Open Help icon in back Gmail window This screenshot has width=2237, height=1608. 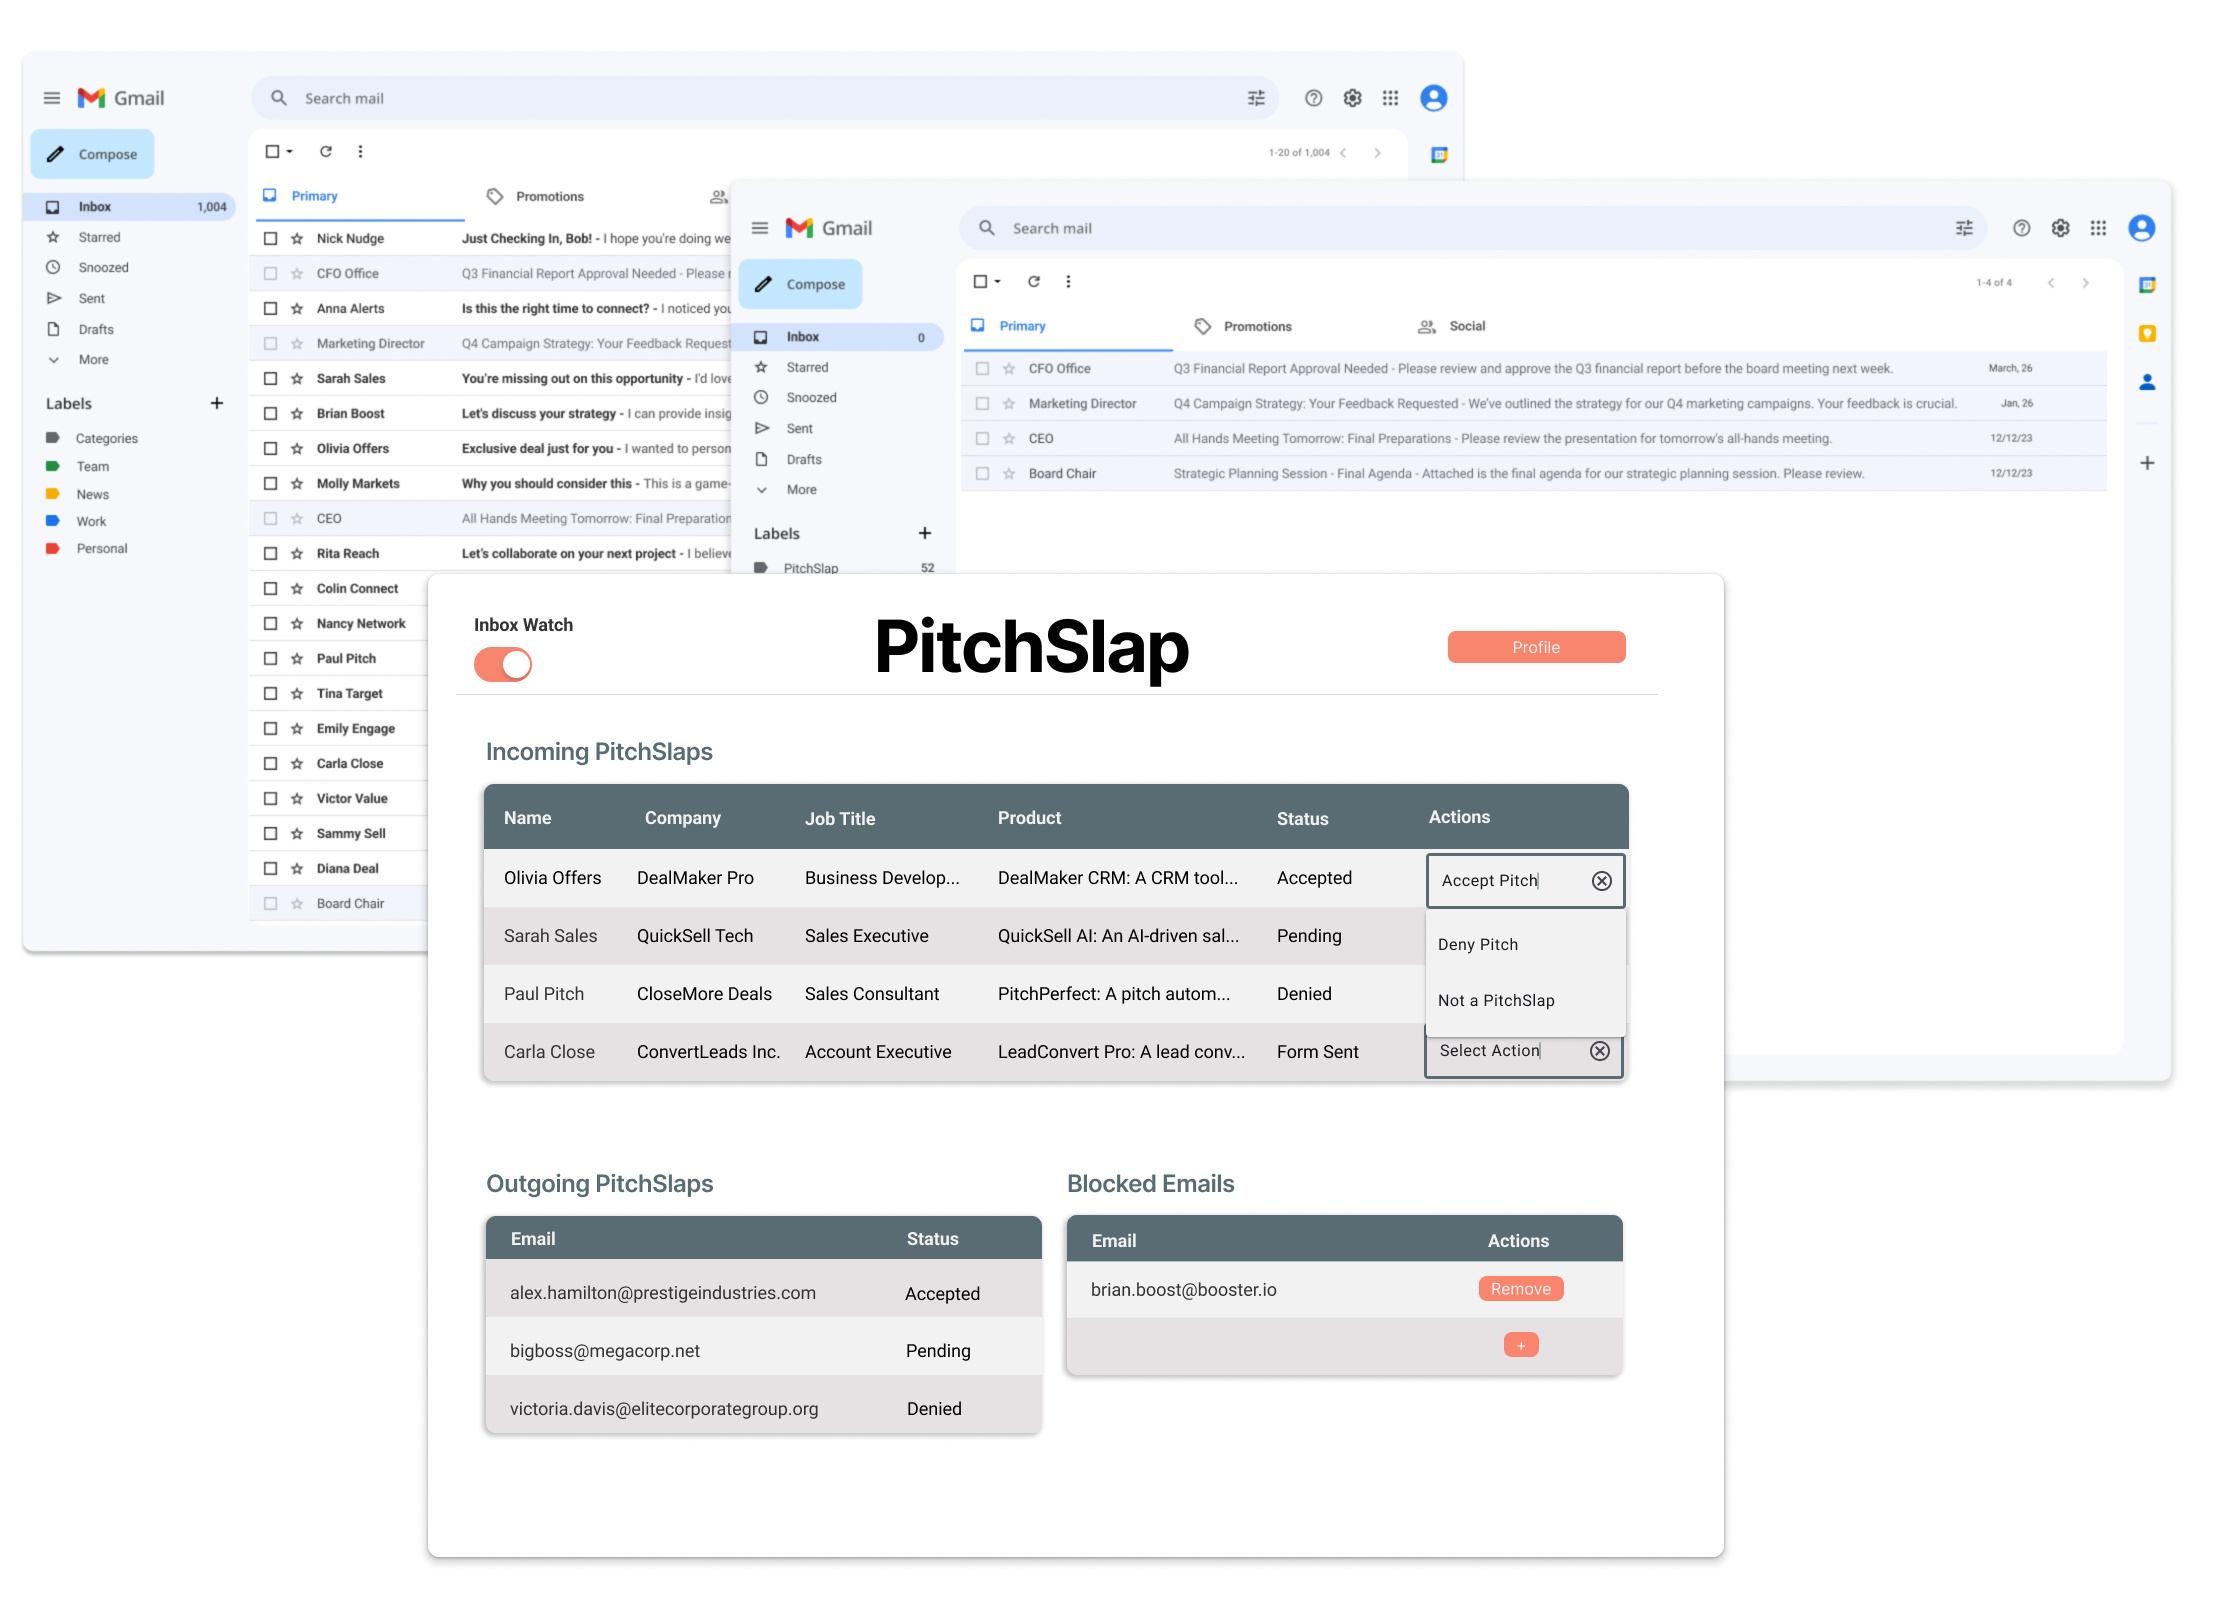[1313, 98]
